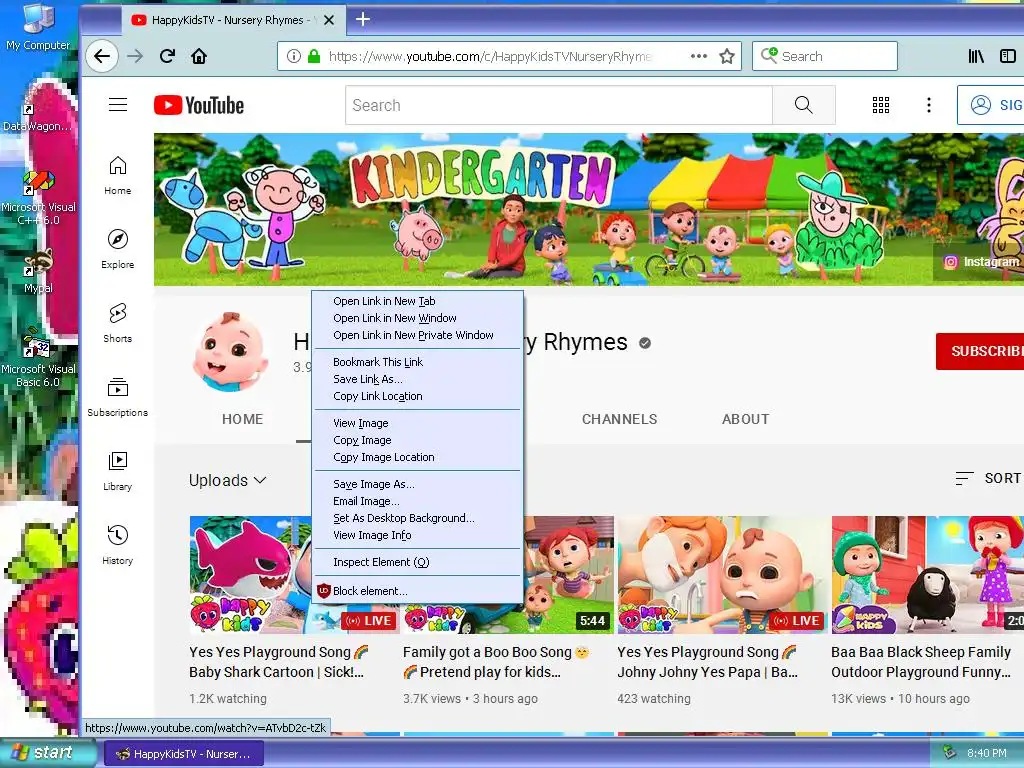Click the YouTube logo

click(x=199, y=105)
